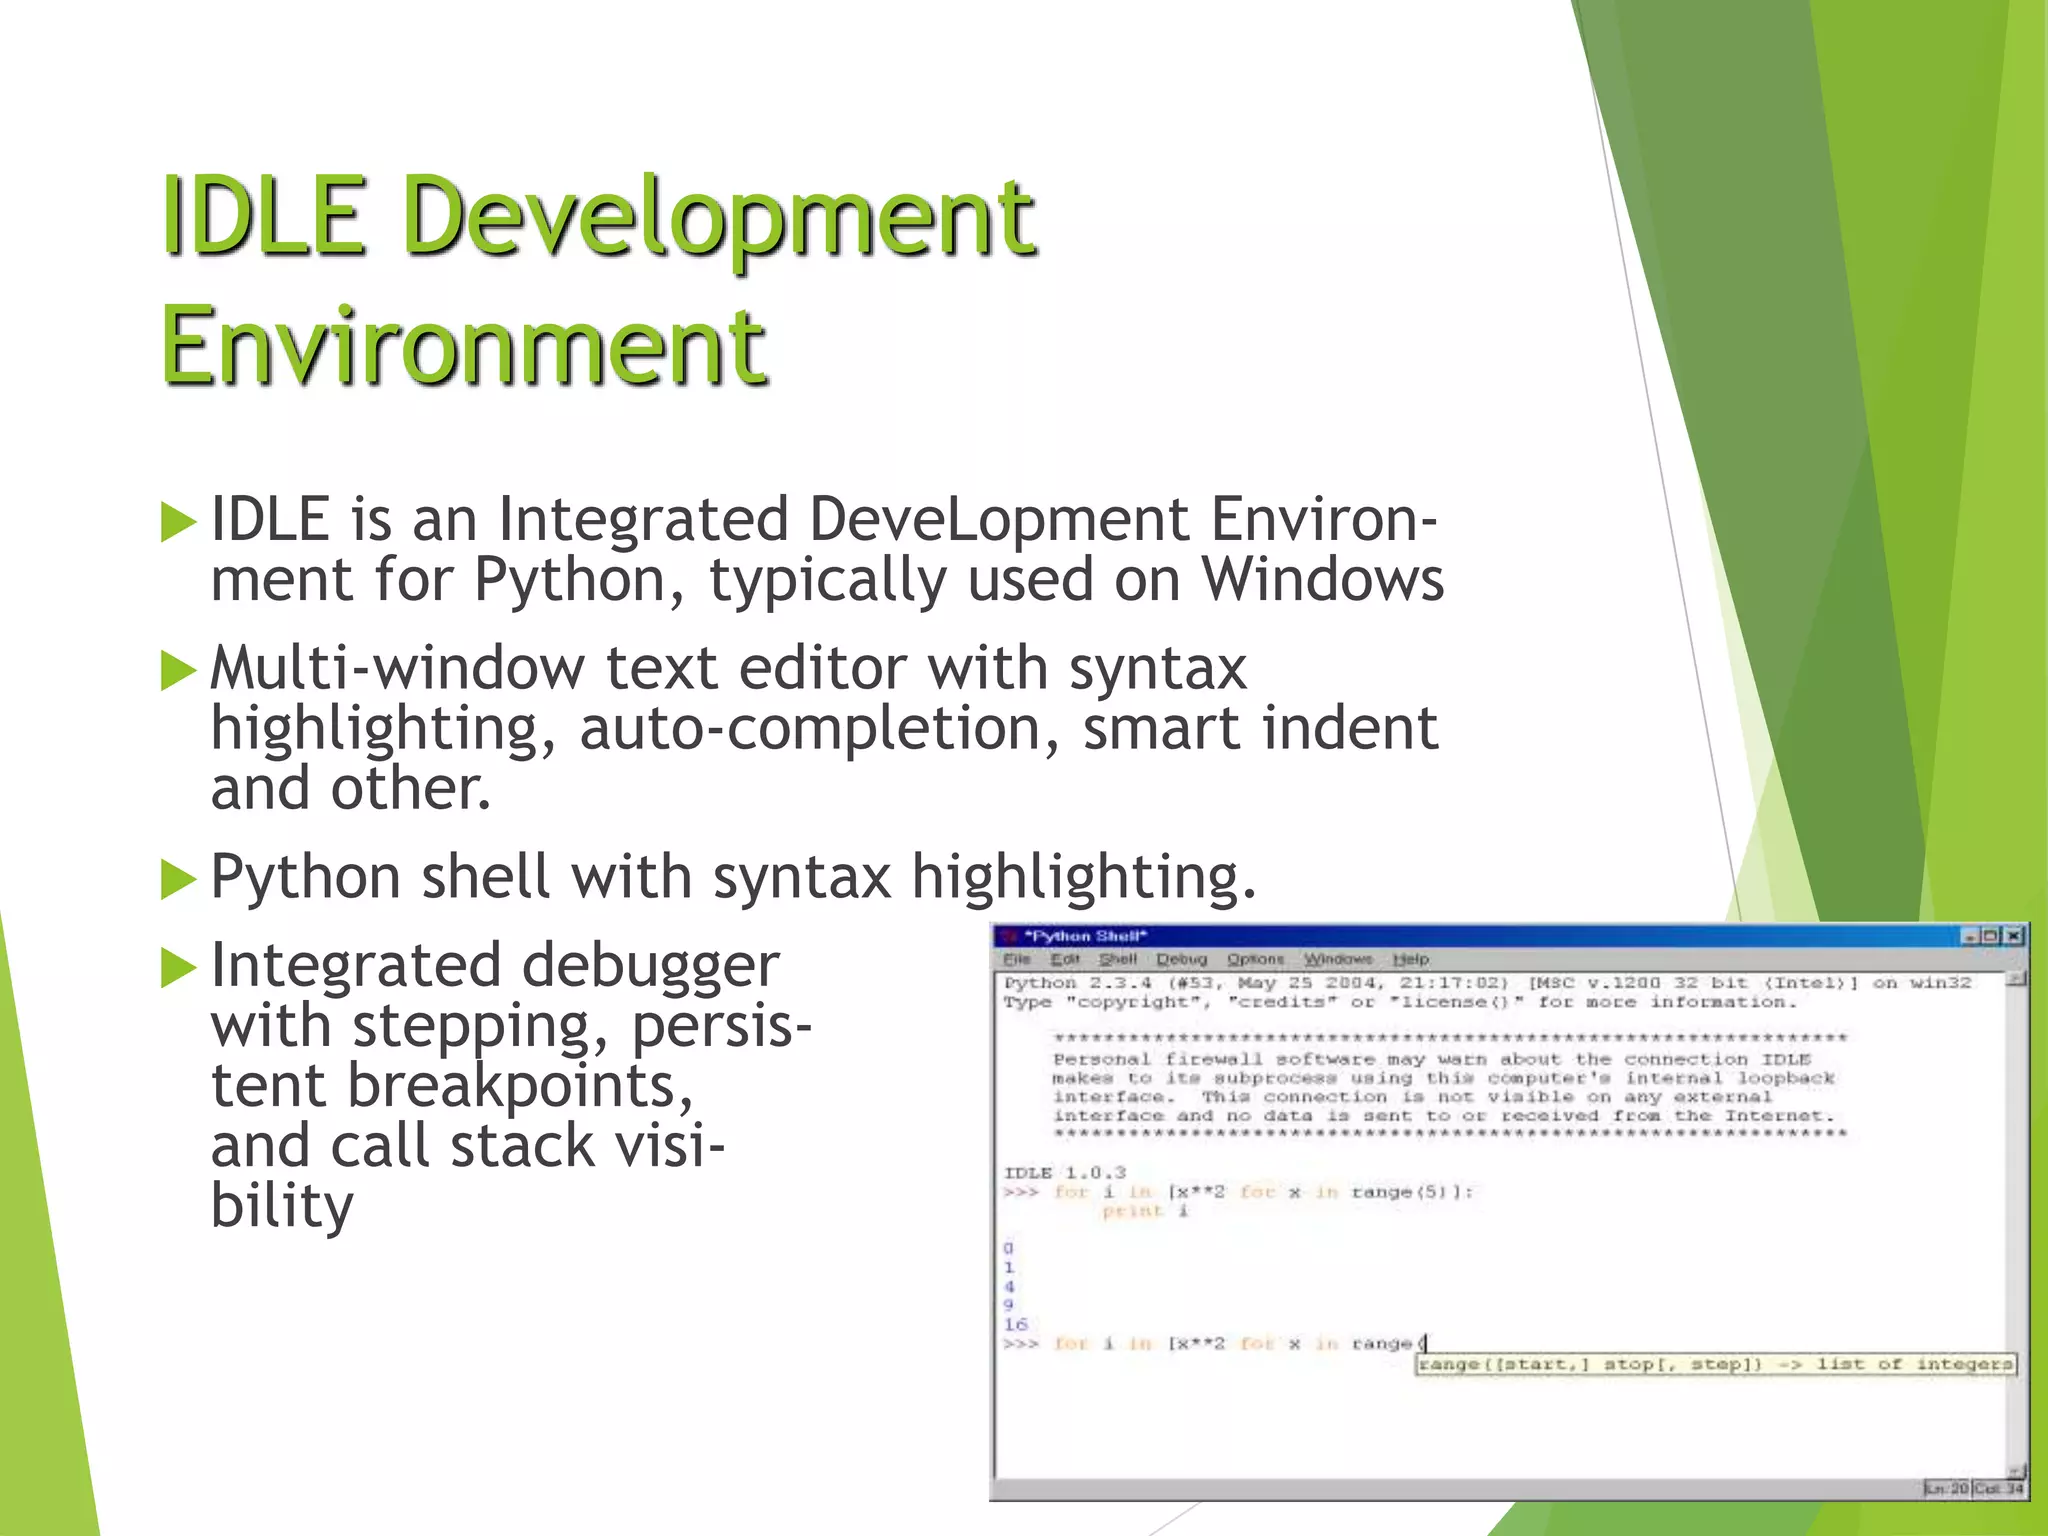This screenshot has width=2048, height=1536.
Task: Open the Options menu
Action: [1255, 959]
